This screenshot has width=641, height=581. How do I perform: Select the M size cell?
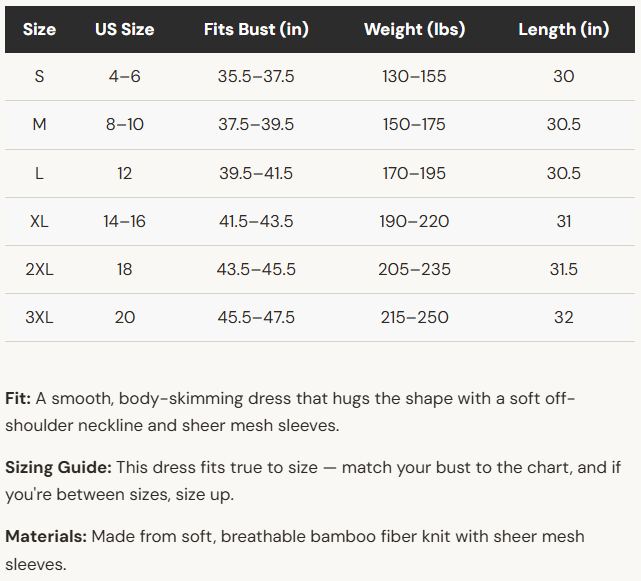[39, 124]
